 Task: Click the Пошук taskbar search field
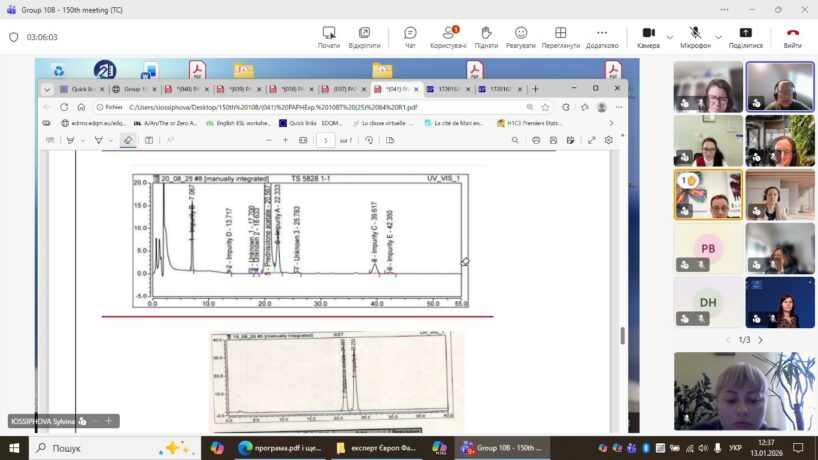95,448
